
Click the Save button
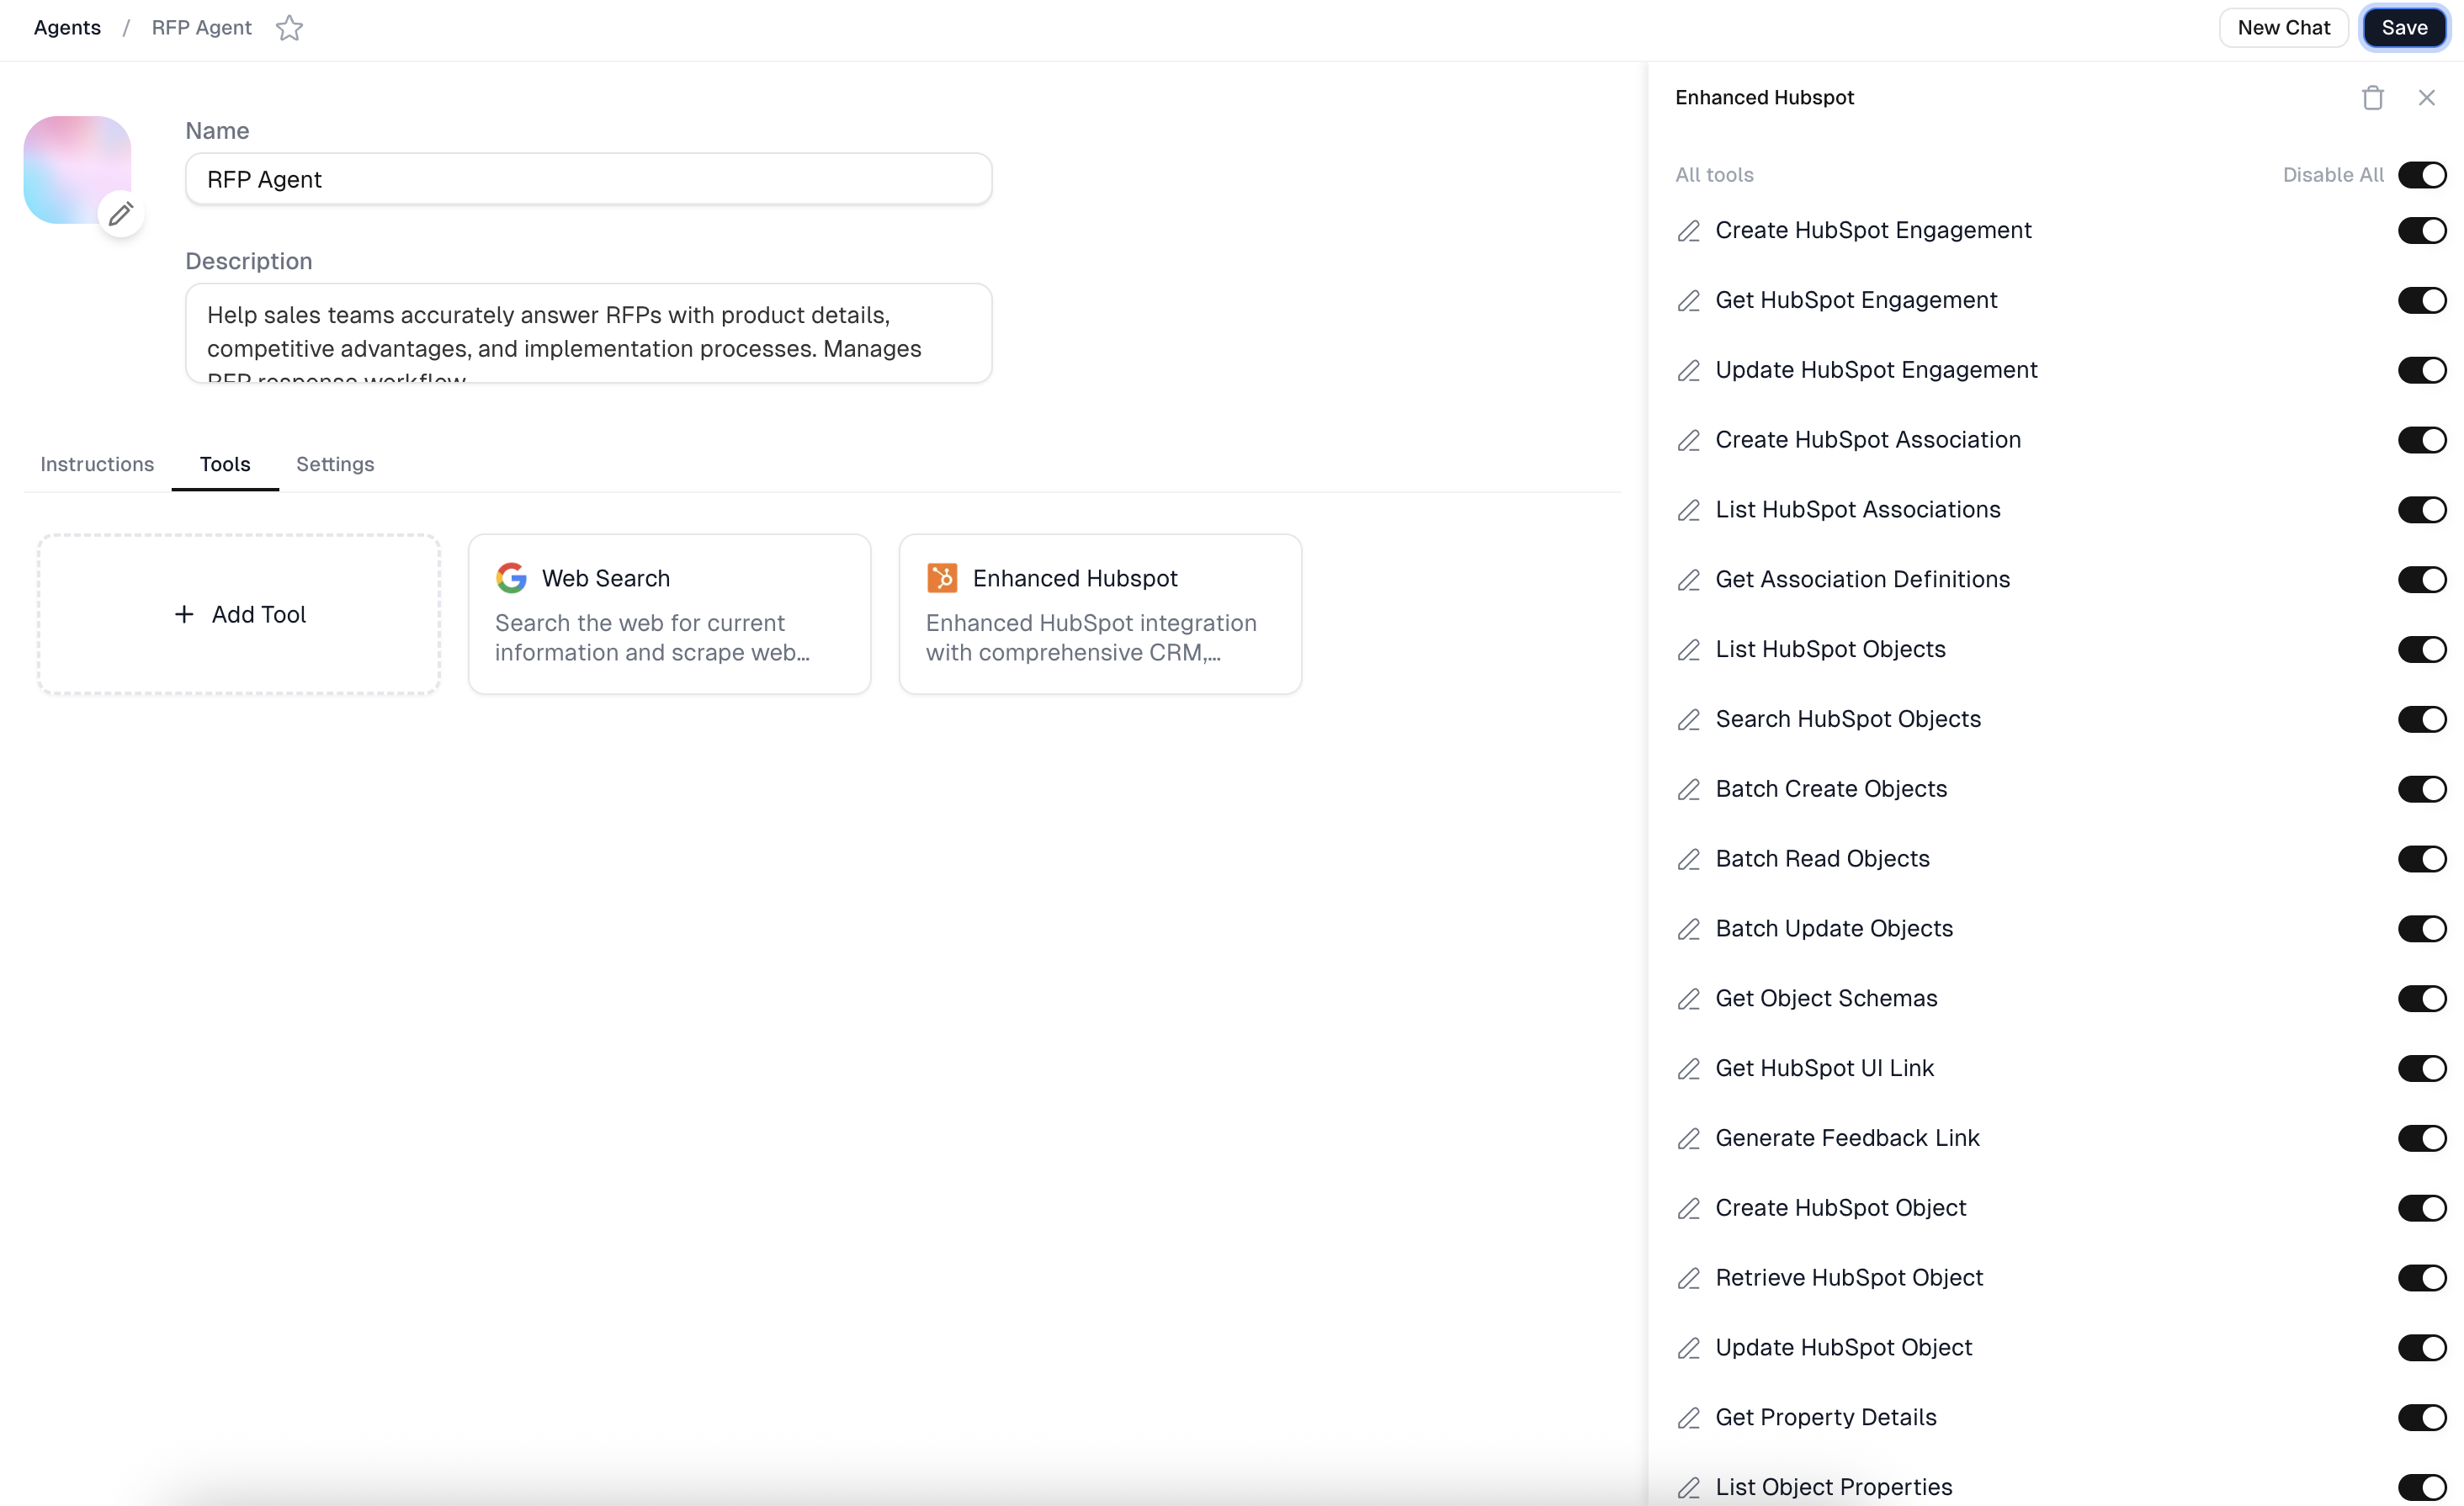[x=2403, y=28]
